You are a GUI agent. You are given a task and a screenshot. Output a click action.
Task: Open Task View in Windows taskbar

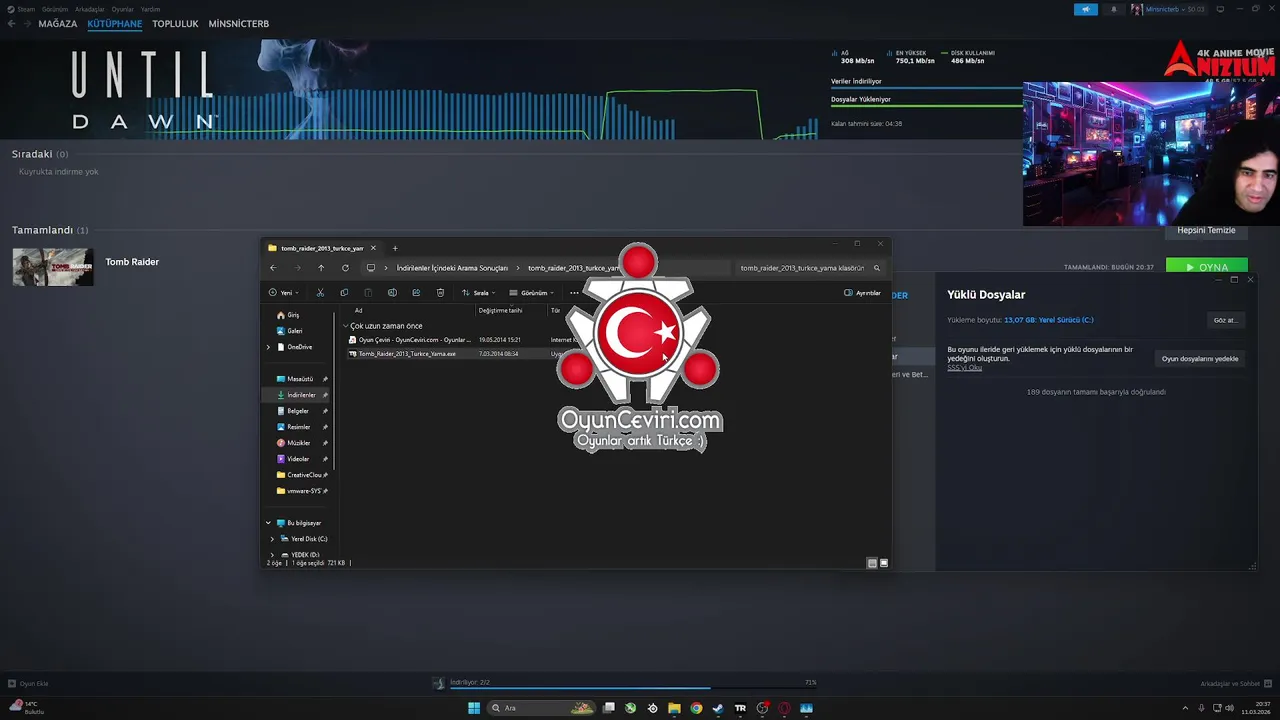(608, 708)
